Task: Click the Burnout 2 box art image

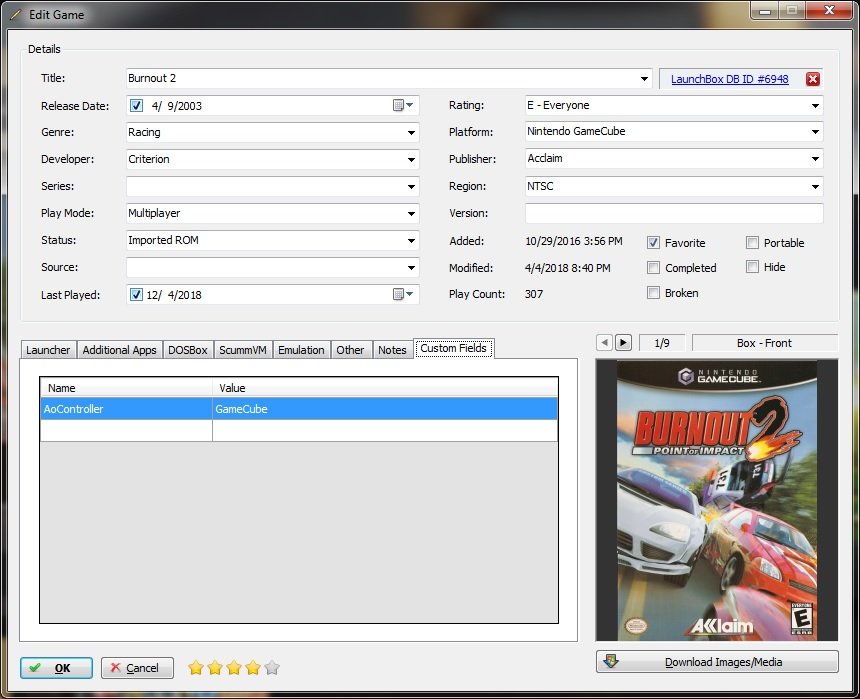Action: click(717, 500)
